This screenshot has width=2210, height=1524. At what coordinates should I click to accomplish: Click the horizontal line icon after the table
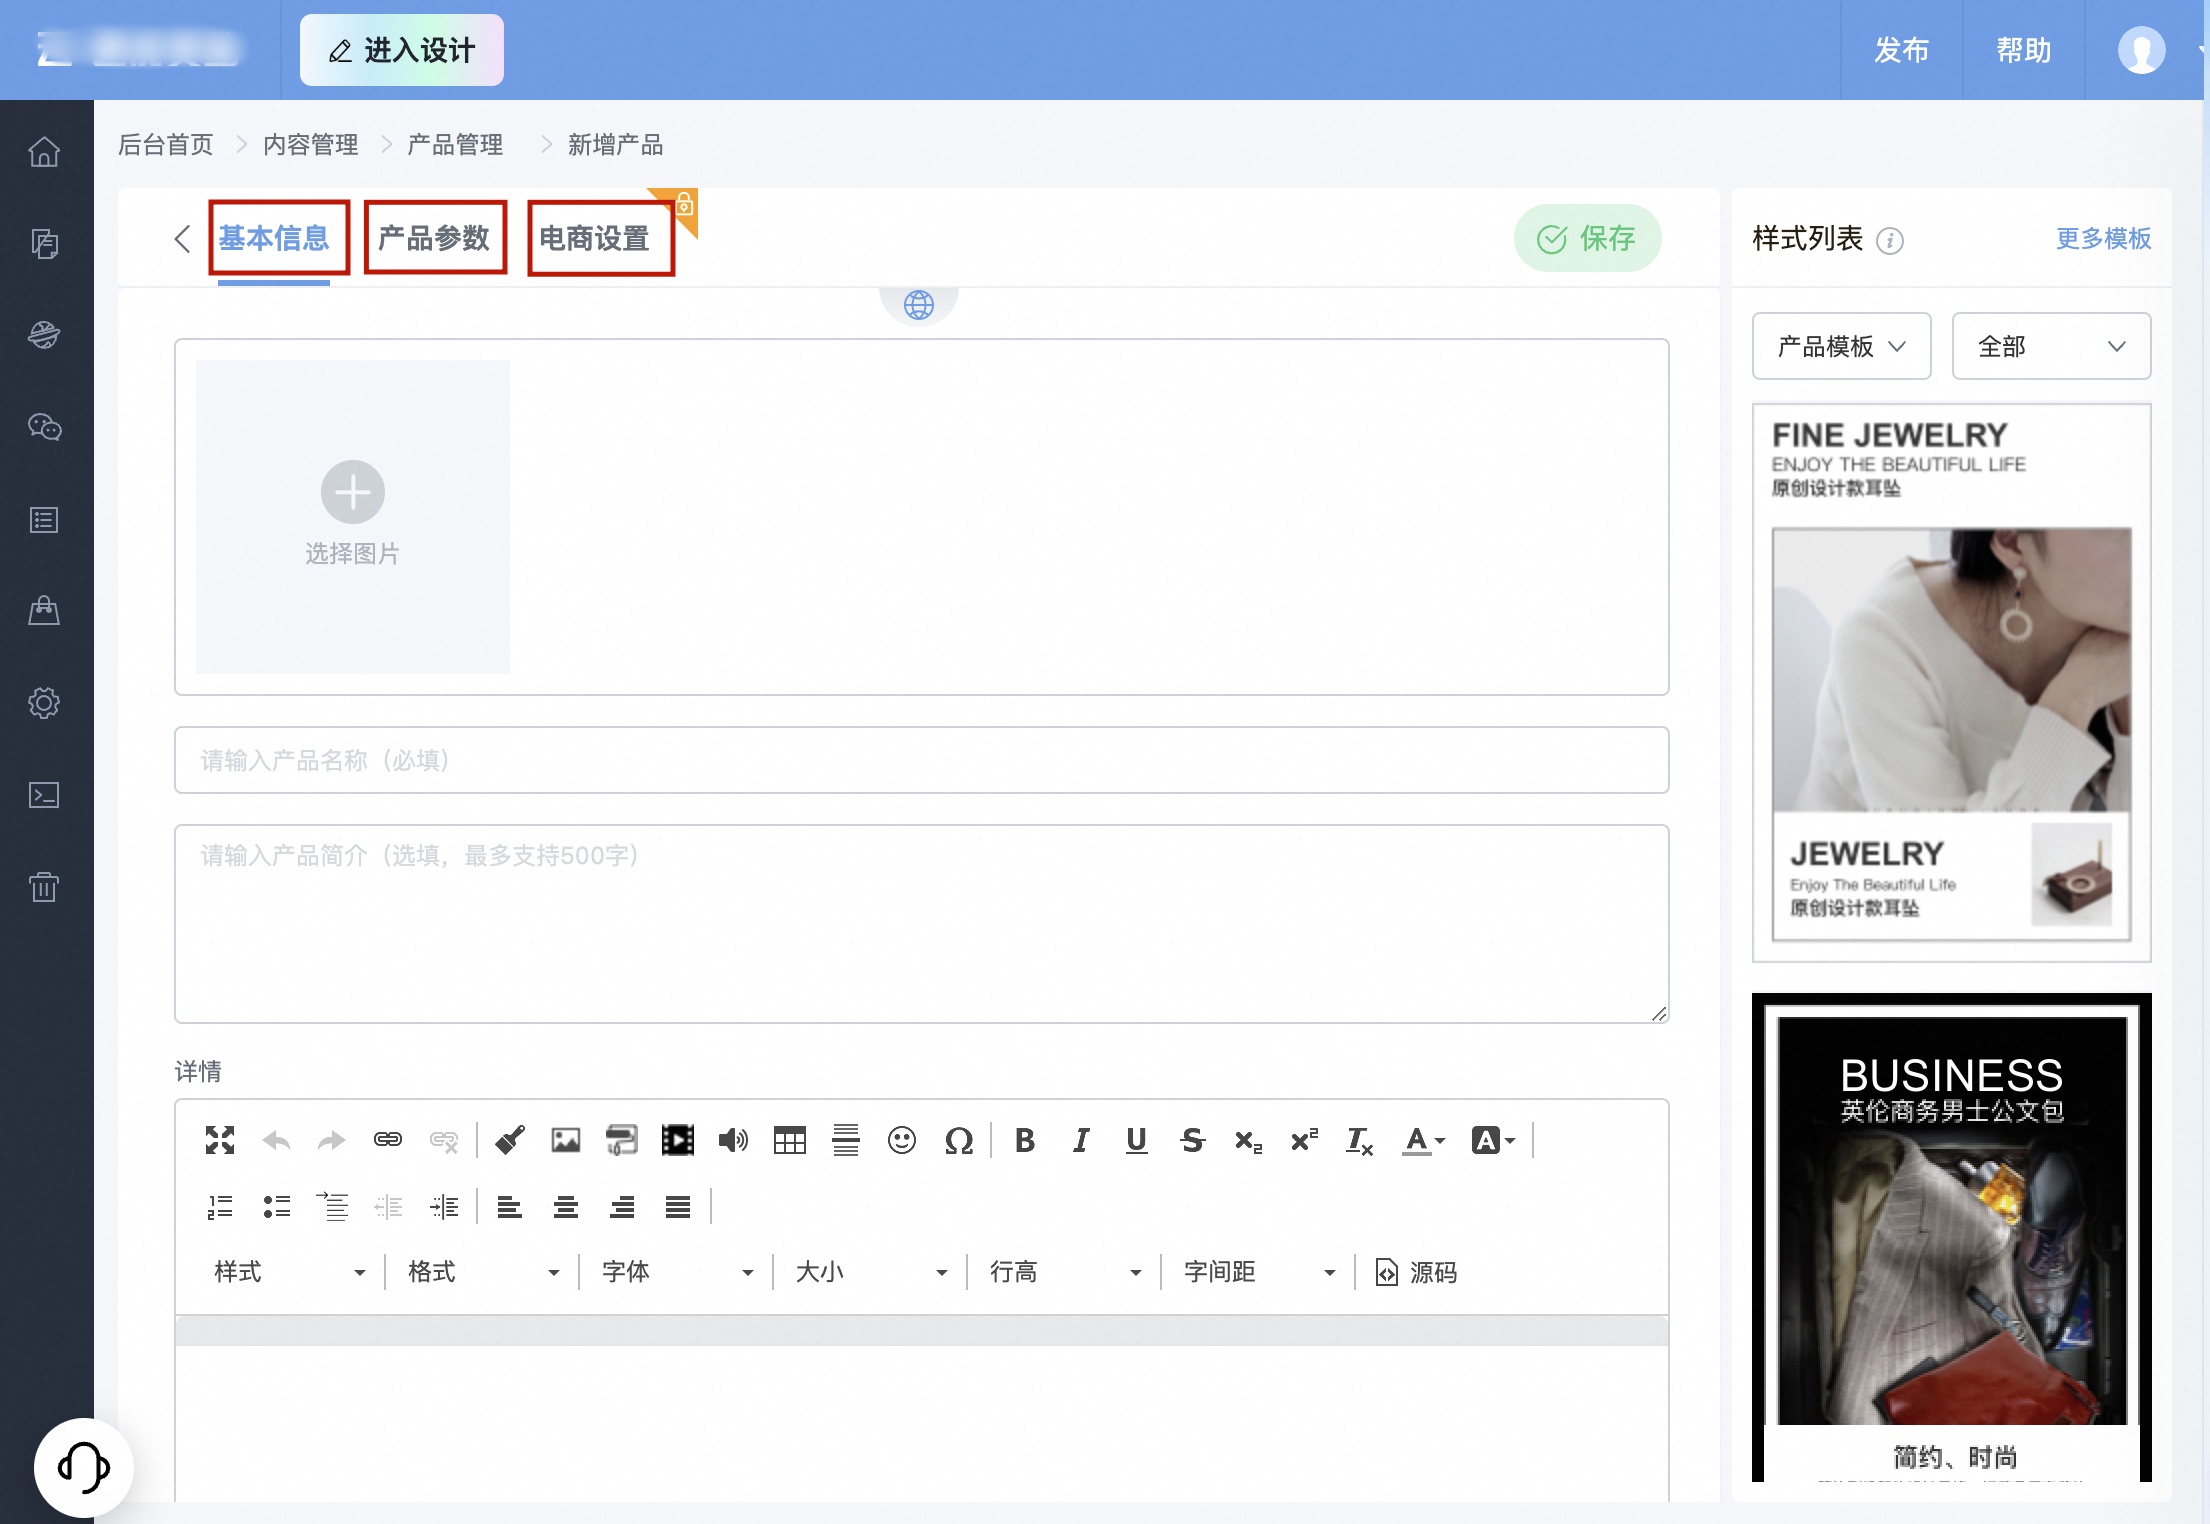coord(846,1140)
